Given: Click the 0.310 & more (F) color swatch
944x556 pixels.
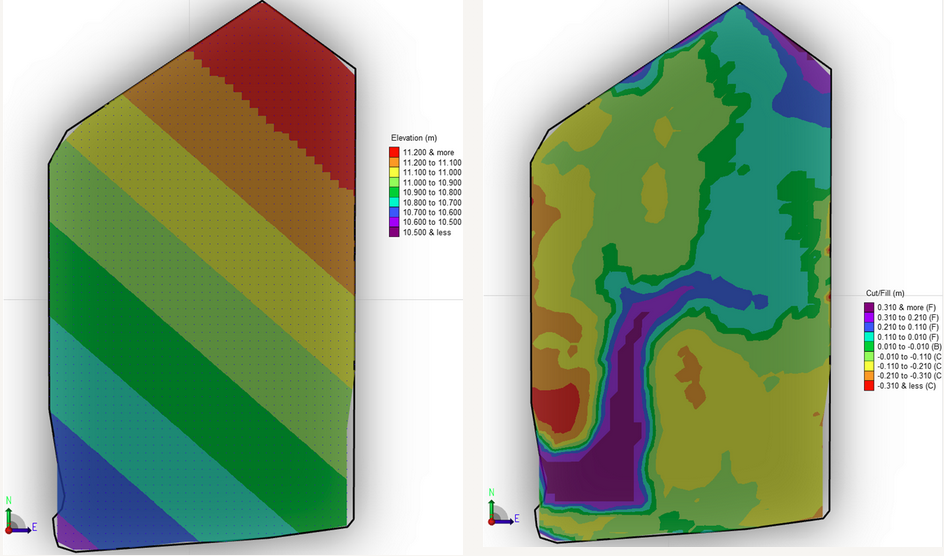Looking at the screenshot, I should 869,307.
